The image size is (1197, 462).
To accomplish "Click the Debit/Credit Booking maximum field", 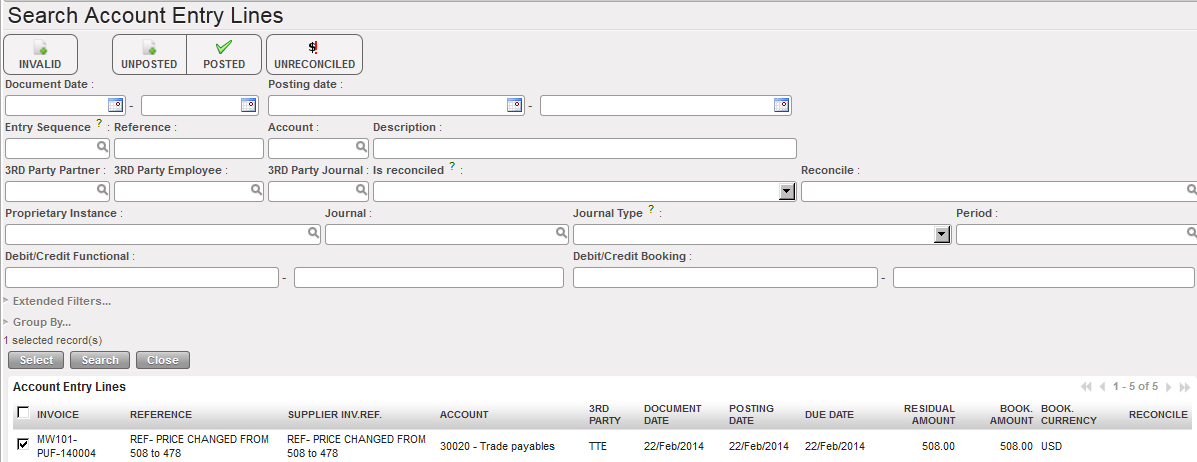I will (1044, 278).
